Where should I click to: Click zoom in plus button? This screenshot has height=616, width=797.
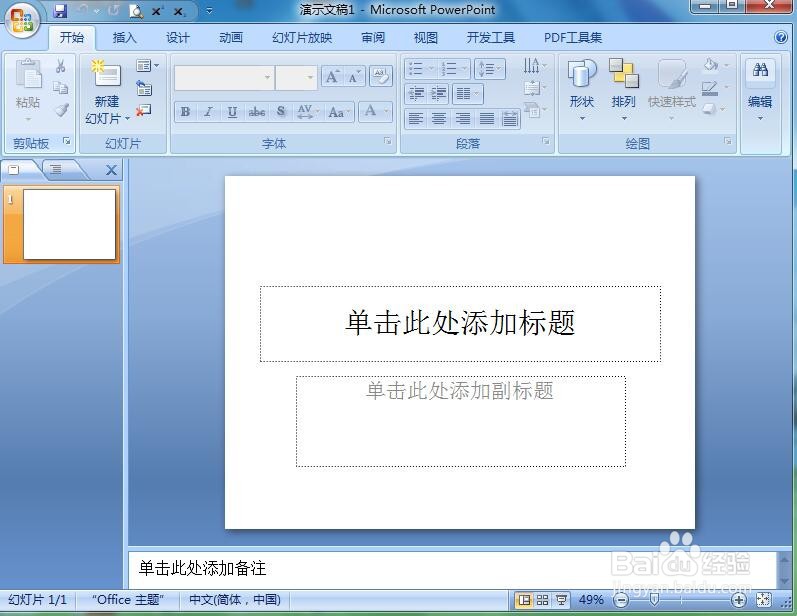739,600
